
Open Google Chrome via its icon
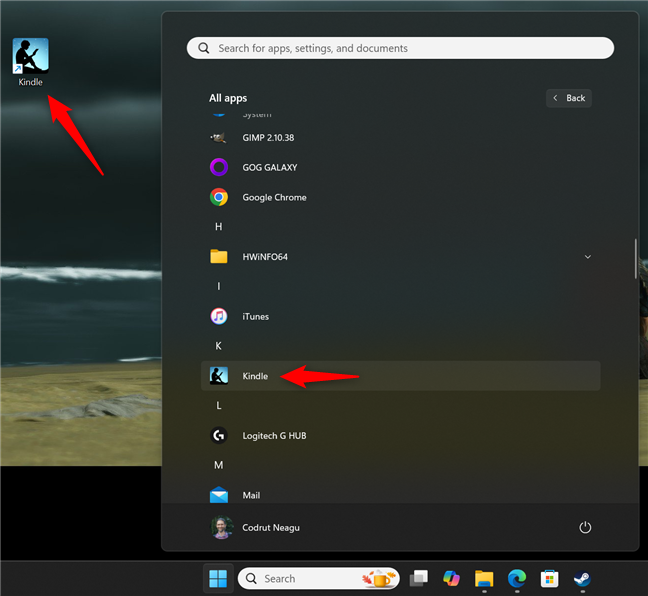click(219, 197)
